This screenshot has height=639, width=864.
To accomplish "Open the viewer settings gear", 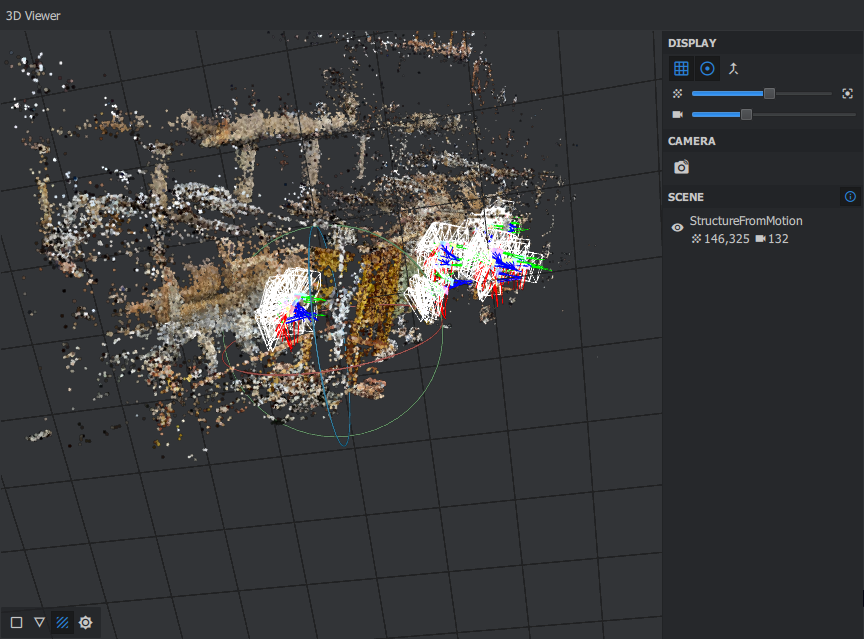I will 85,622.
